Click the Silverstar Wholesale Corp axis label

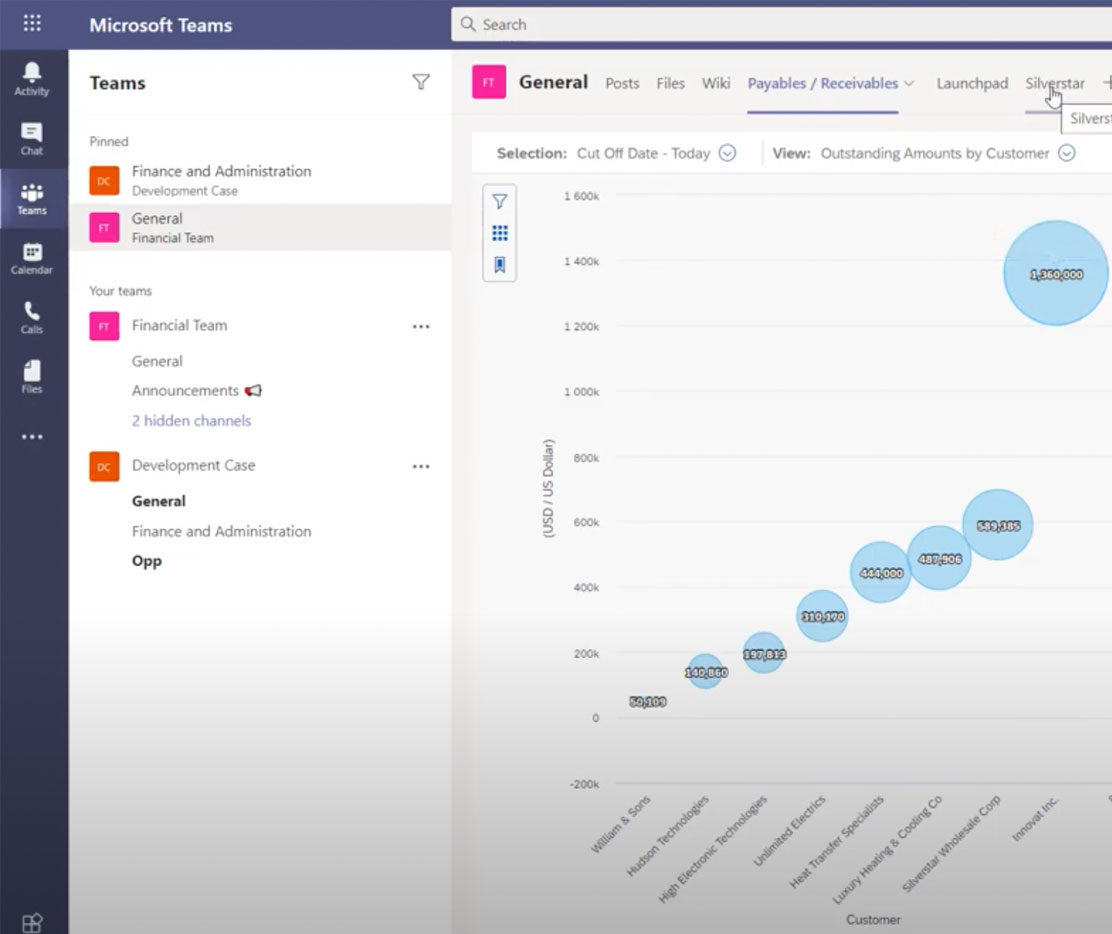[x=951, y=843]
